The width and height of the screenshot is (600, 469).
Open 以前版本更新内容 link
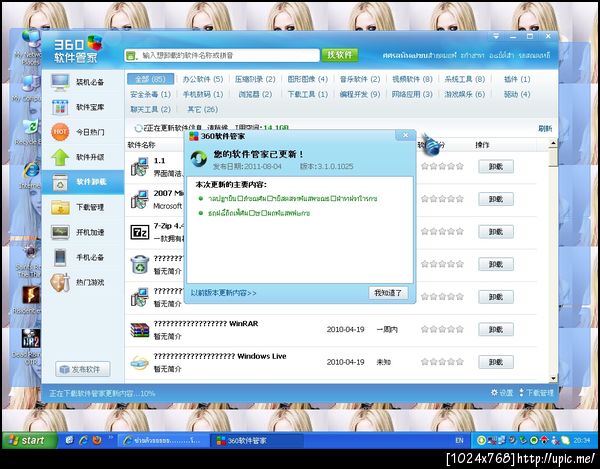223,293
